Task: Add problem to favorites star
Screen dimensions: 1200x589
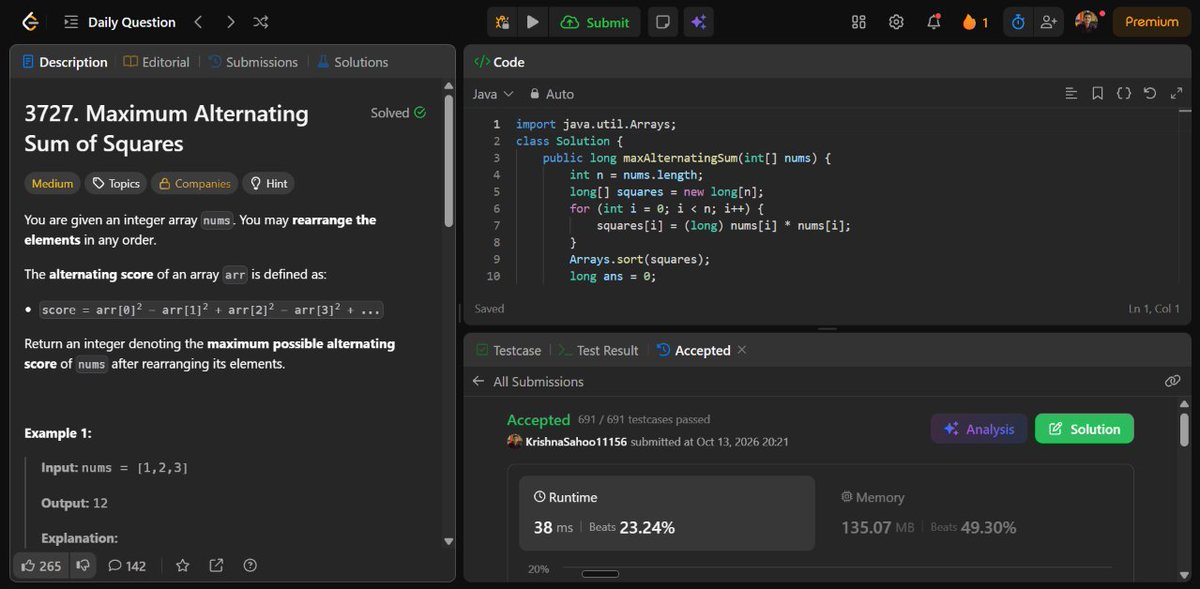Action: [x=182, y=566]
